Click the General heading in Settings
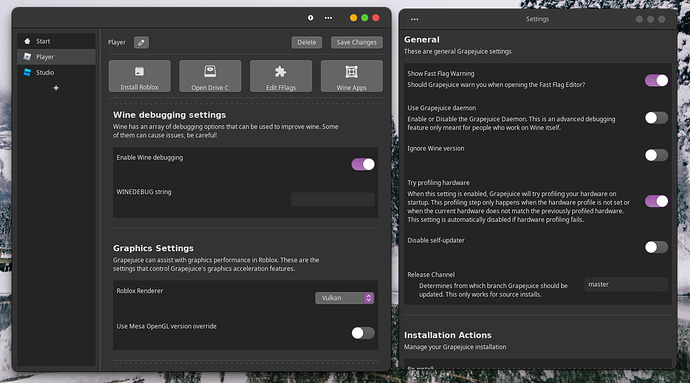This screenshot has height=383, width=690. [422, 40]
